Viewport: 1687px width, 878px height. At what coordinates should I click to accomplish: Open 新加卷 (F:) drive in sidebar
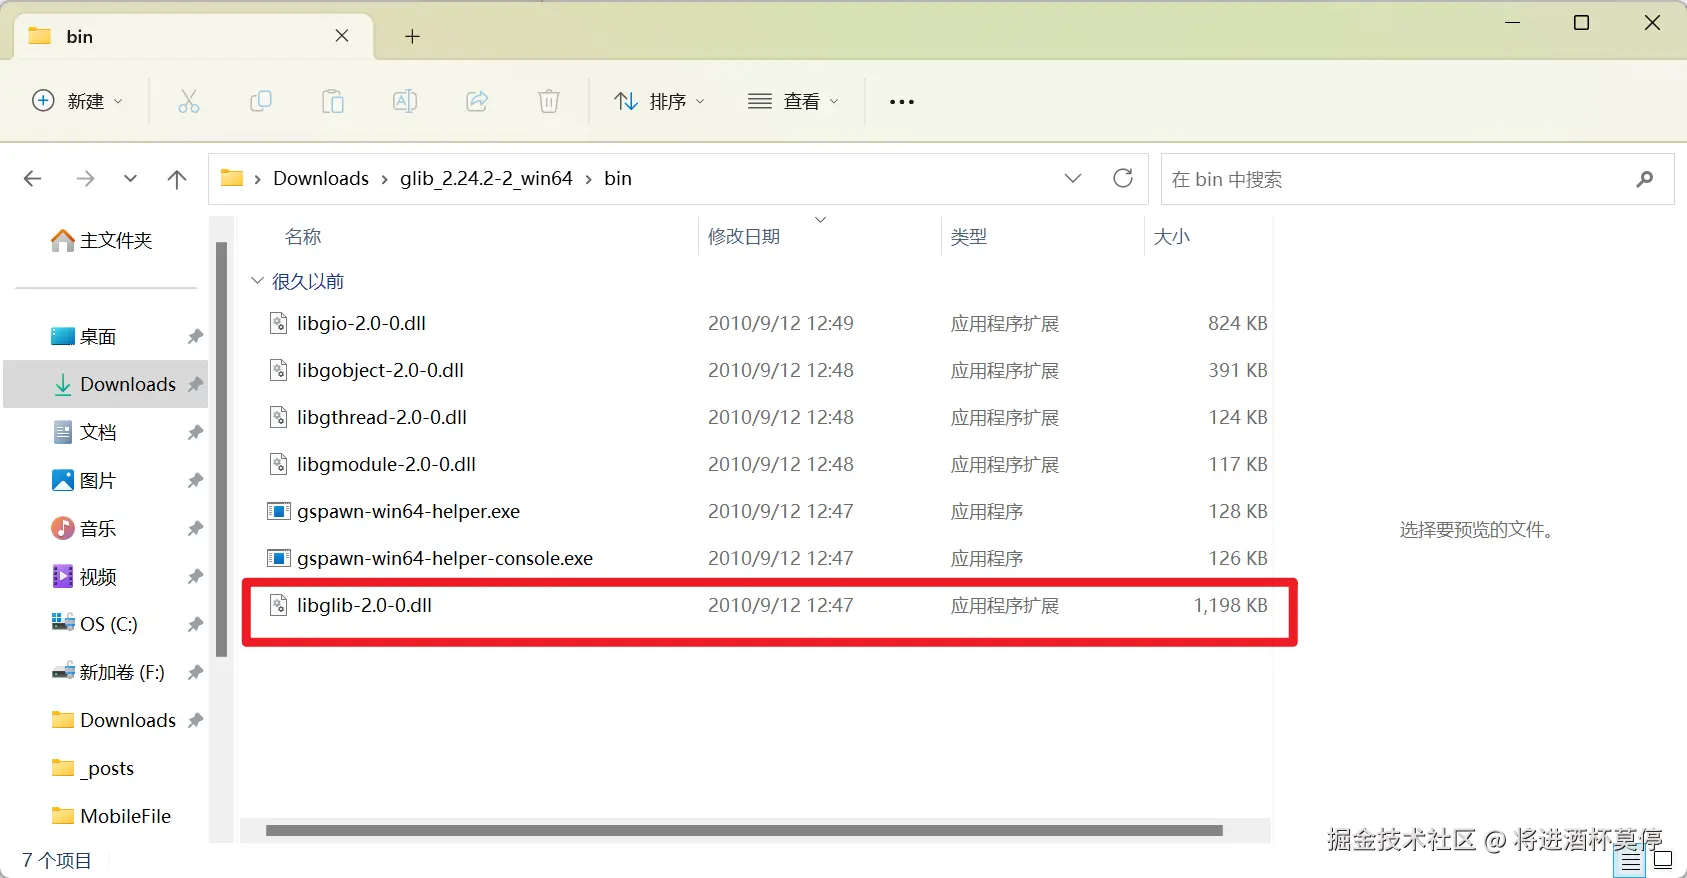click(108, 672)
